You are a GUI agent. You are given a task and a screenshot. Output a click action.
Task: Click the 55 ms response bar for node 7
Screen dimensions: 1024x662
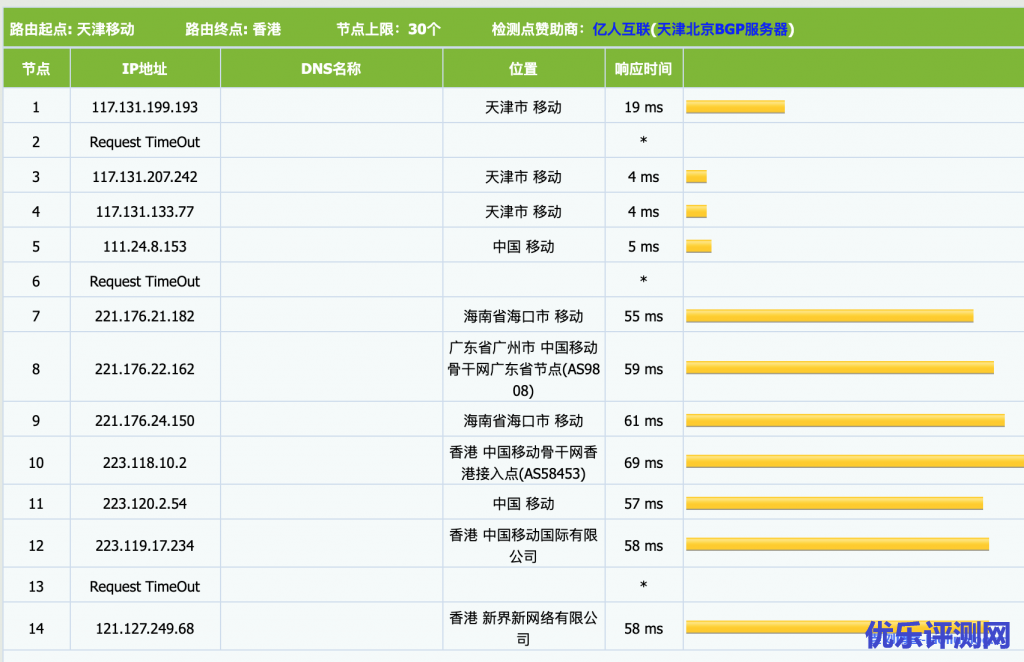[829, 316]
